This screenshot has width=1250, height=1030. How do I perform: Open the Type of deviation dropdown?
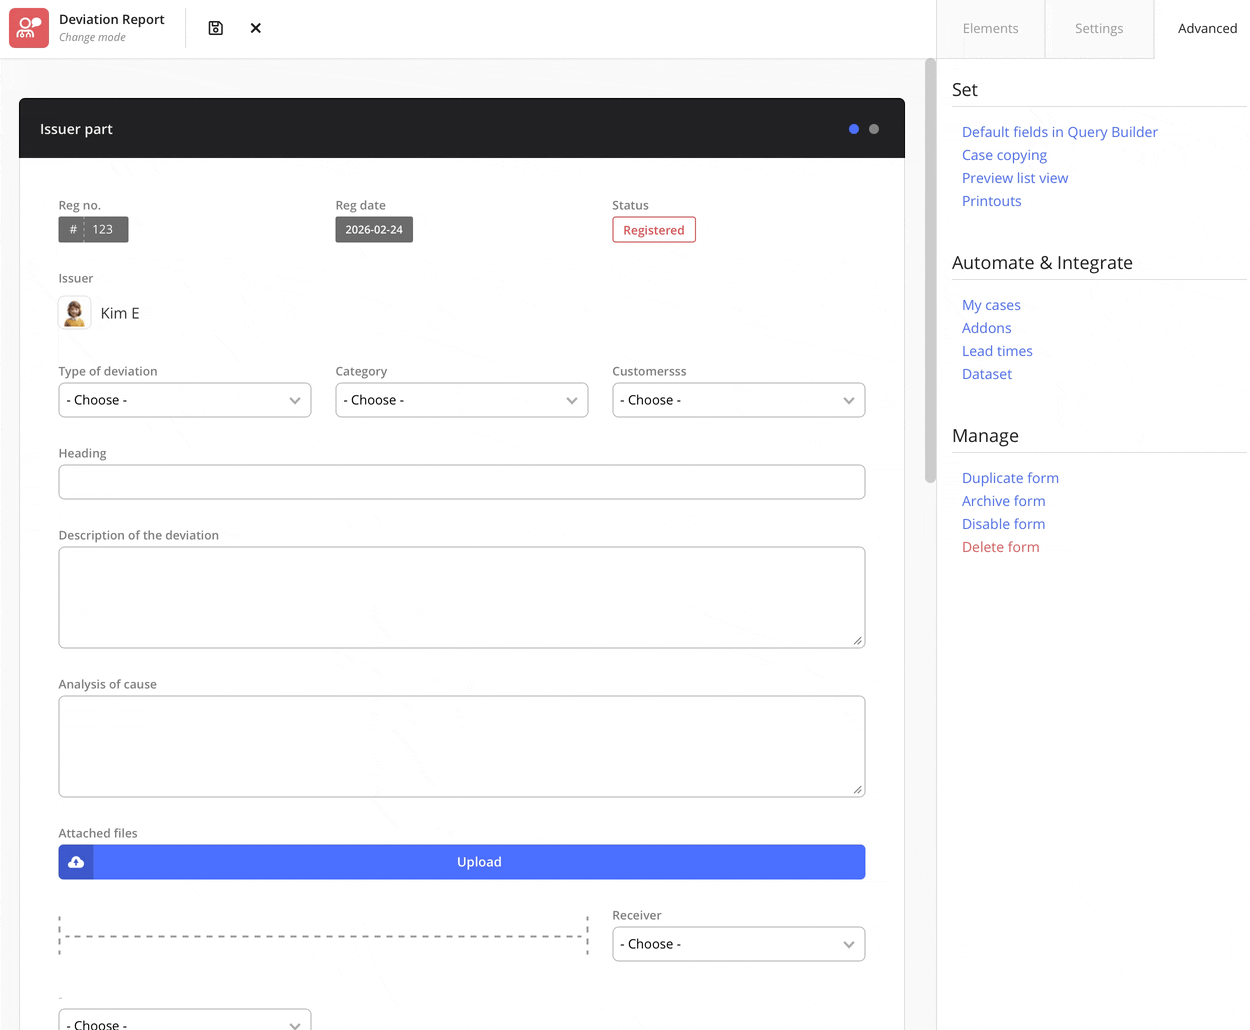pyautogui.click(x=185, y=400)
